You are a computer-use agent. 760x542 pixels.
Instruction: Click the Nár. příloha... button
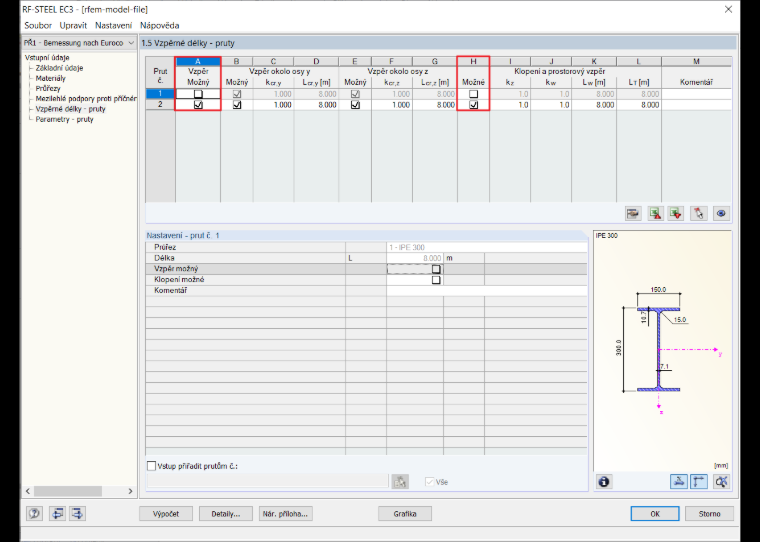pyautogui.click(x=285, y=513)
